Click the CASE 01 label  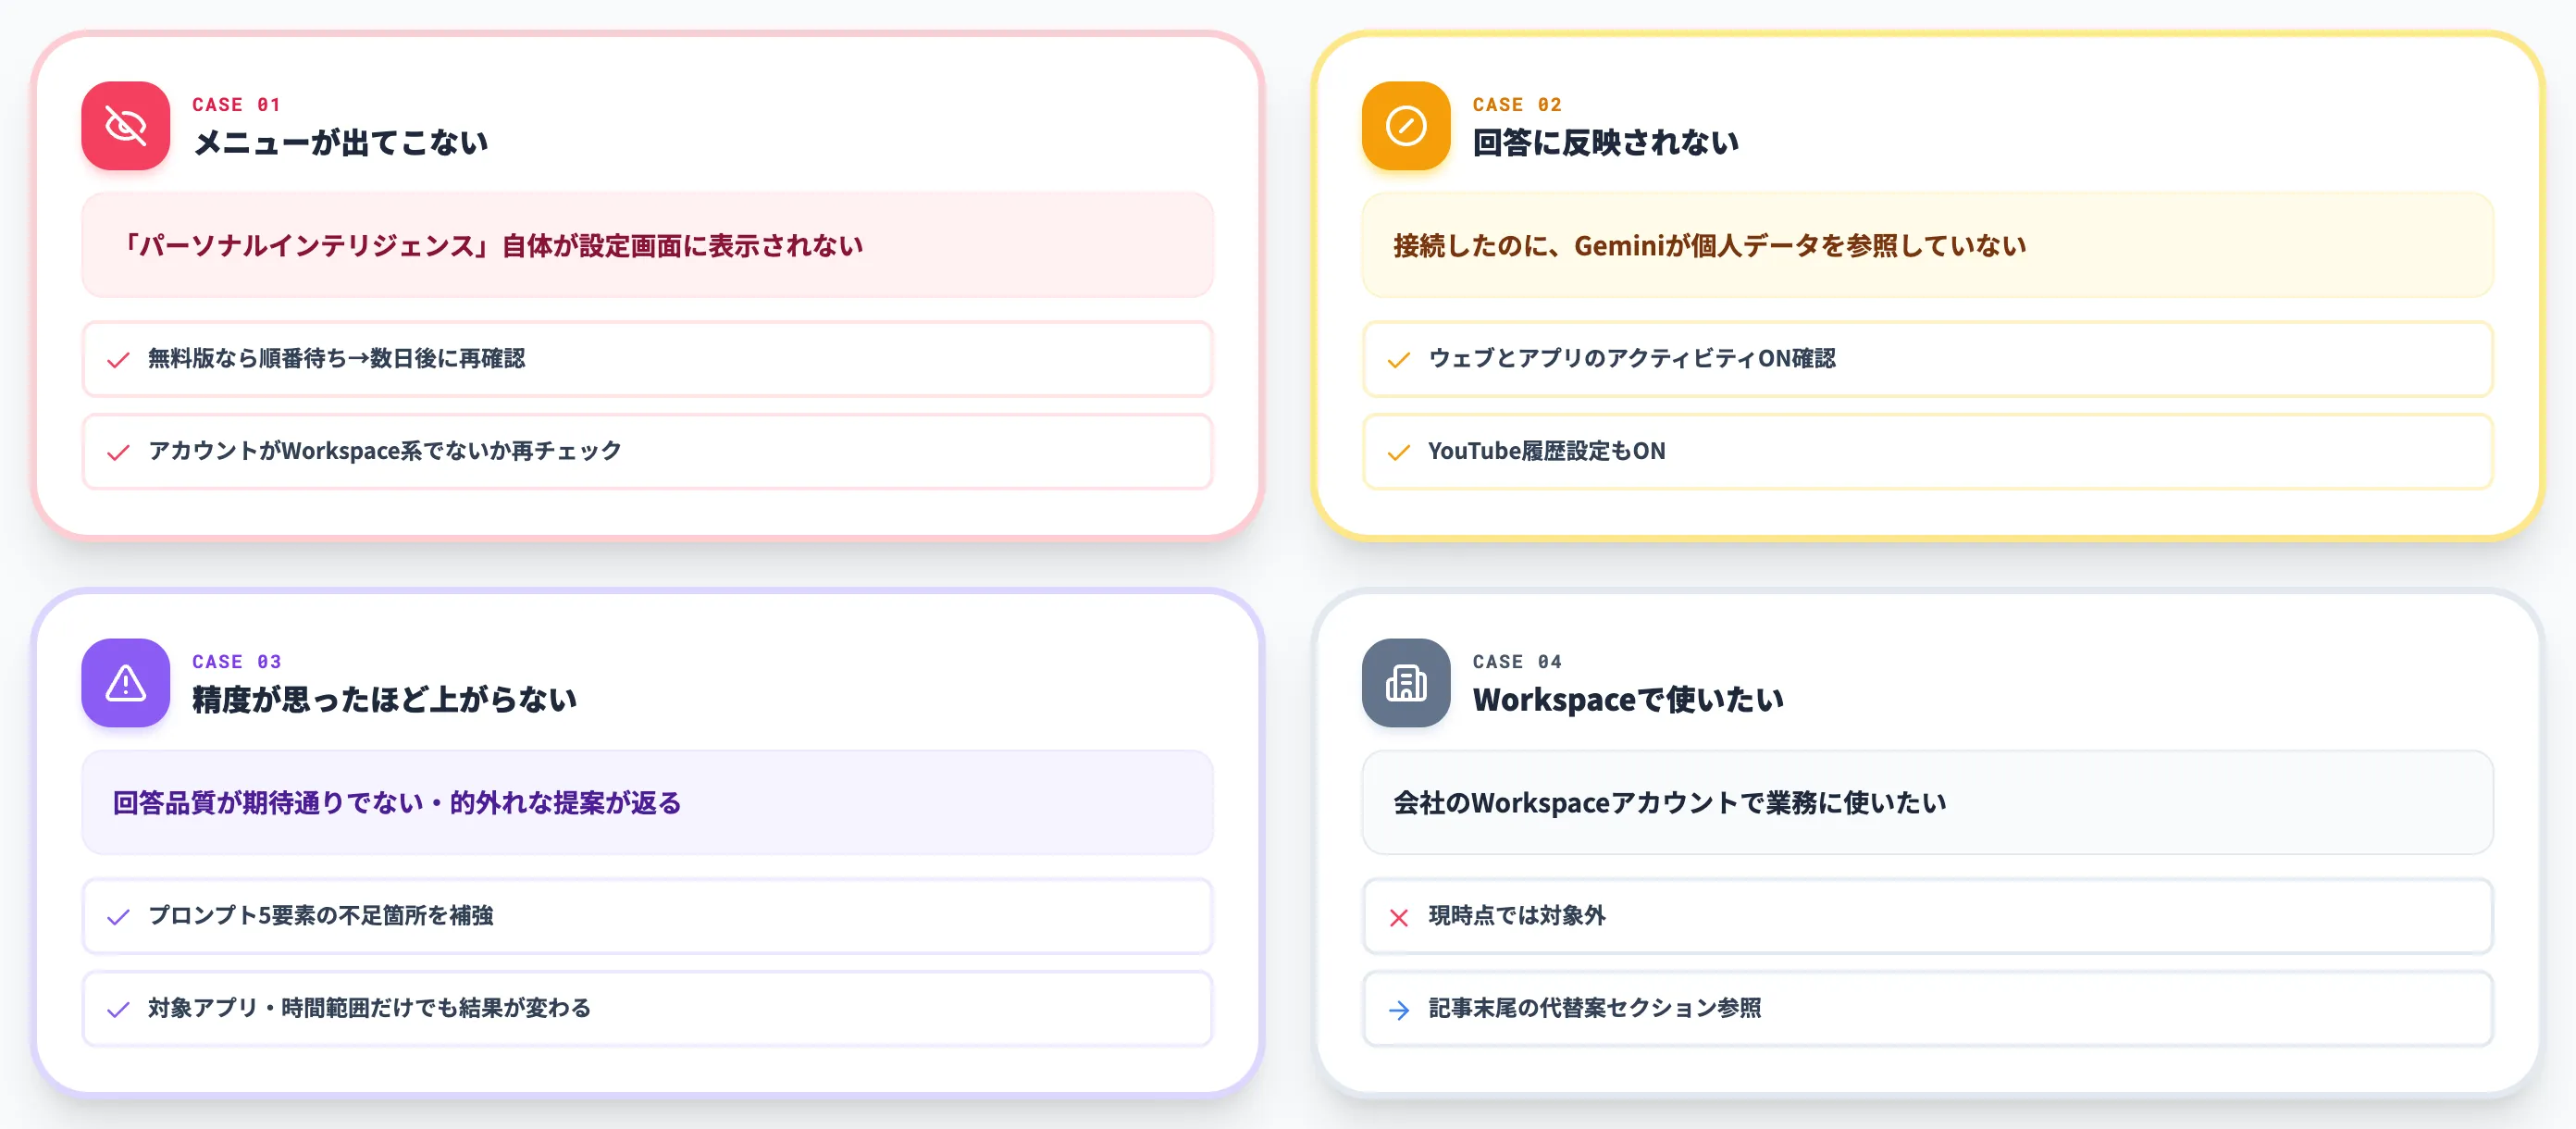[236, 105]
